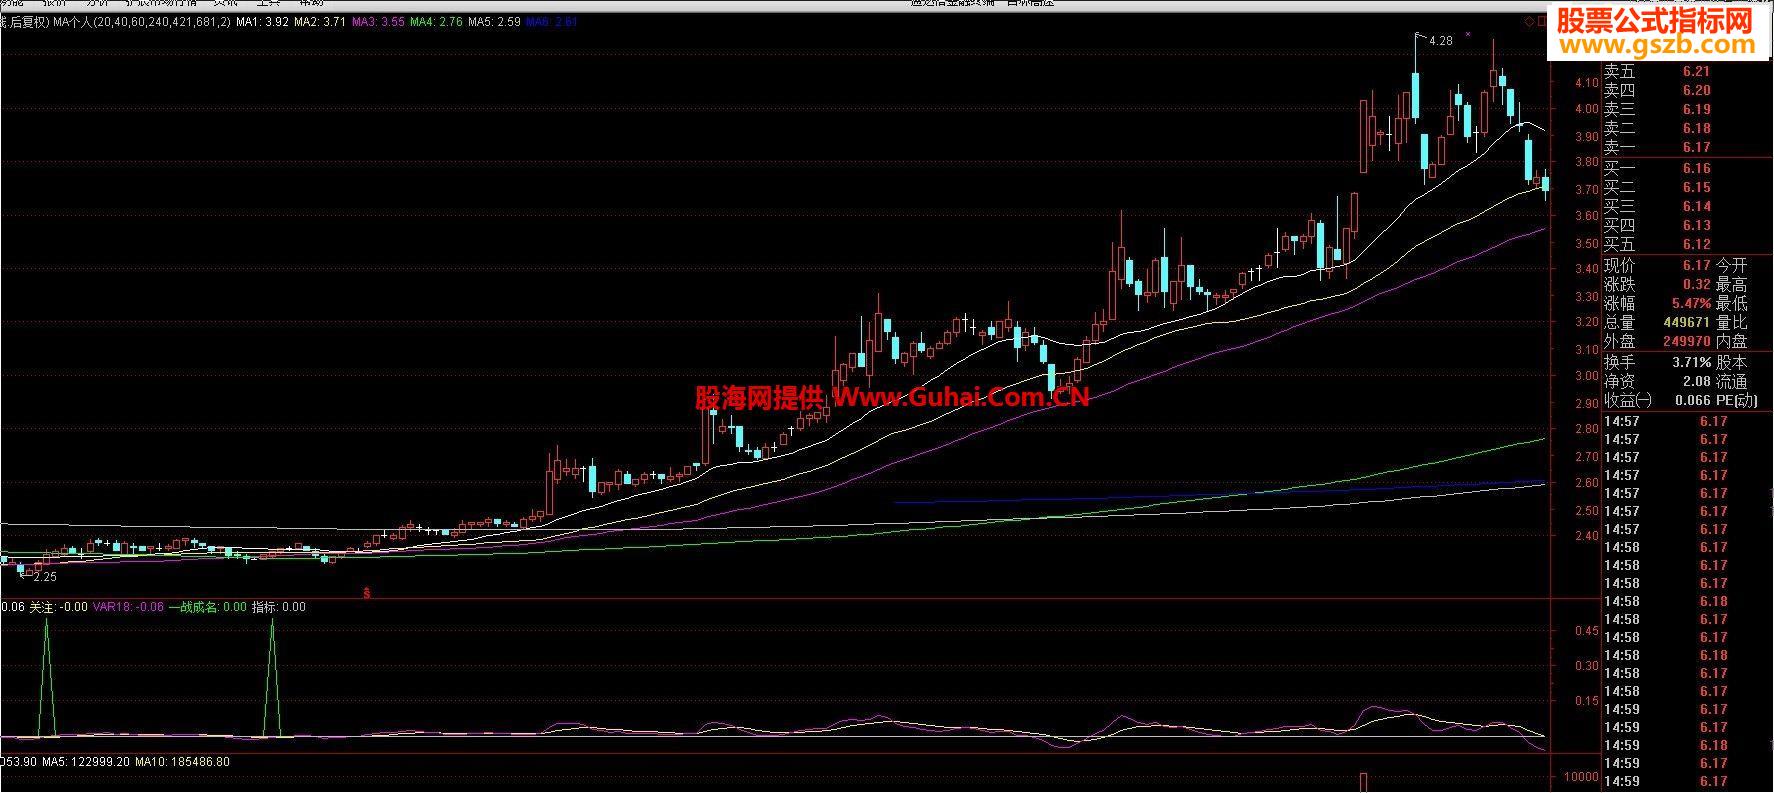Screen dimensions: 1774x793
Task: Click the purple VAR18: -0.06 indicator label
Action: tap(129, 607)
